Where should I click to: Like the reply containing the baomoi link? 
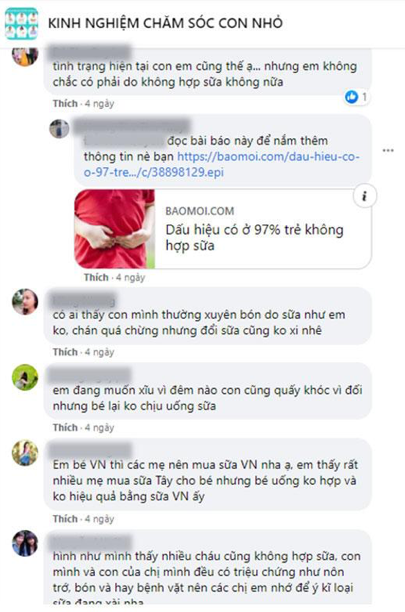point(96,278)
